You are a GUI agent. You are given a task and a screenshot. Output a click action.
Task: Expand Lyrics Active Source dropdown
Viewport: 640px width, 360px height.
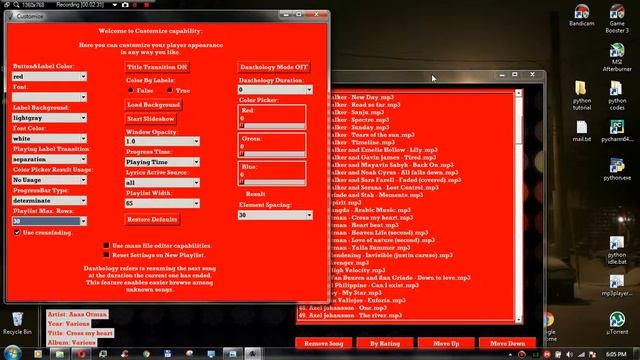(x=162, y=182)
